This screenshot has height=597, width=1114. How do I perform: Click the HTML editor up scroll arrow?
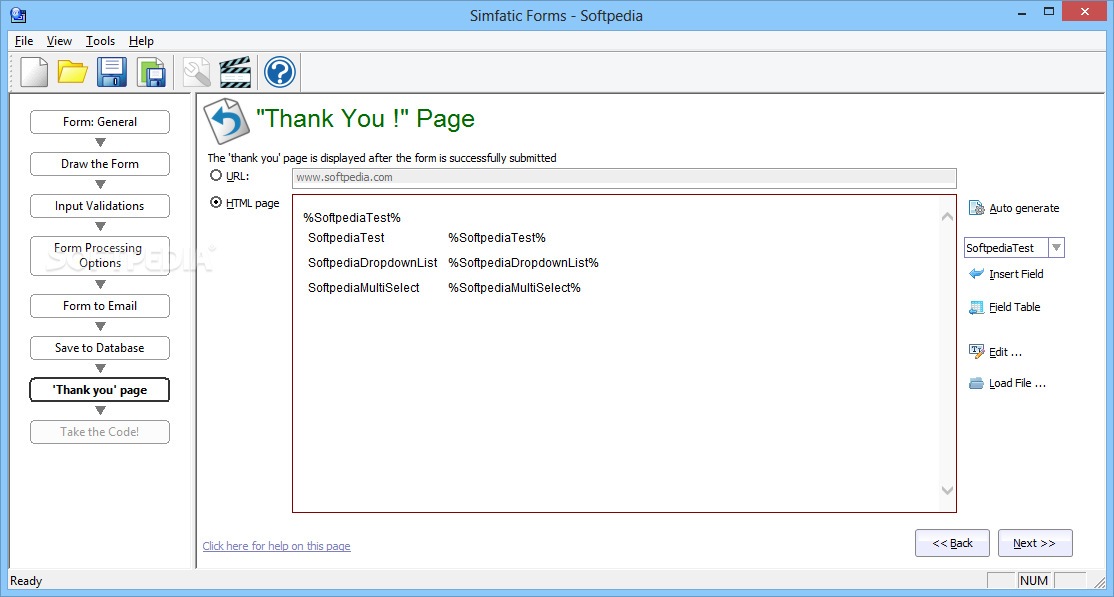click(947, 217)
